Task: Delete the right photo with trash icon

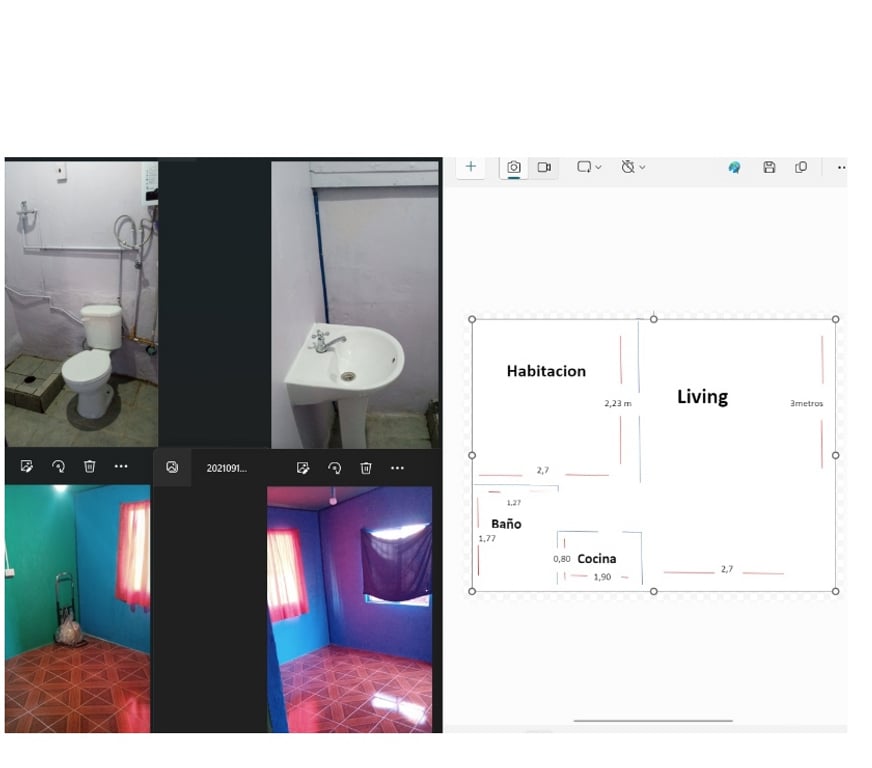Action: (x=366, y=468)
